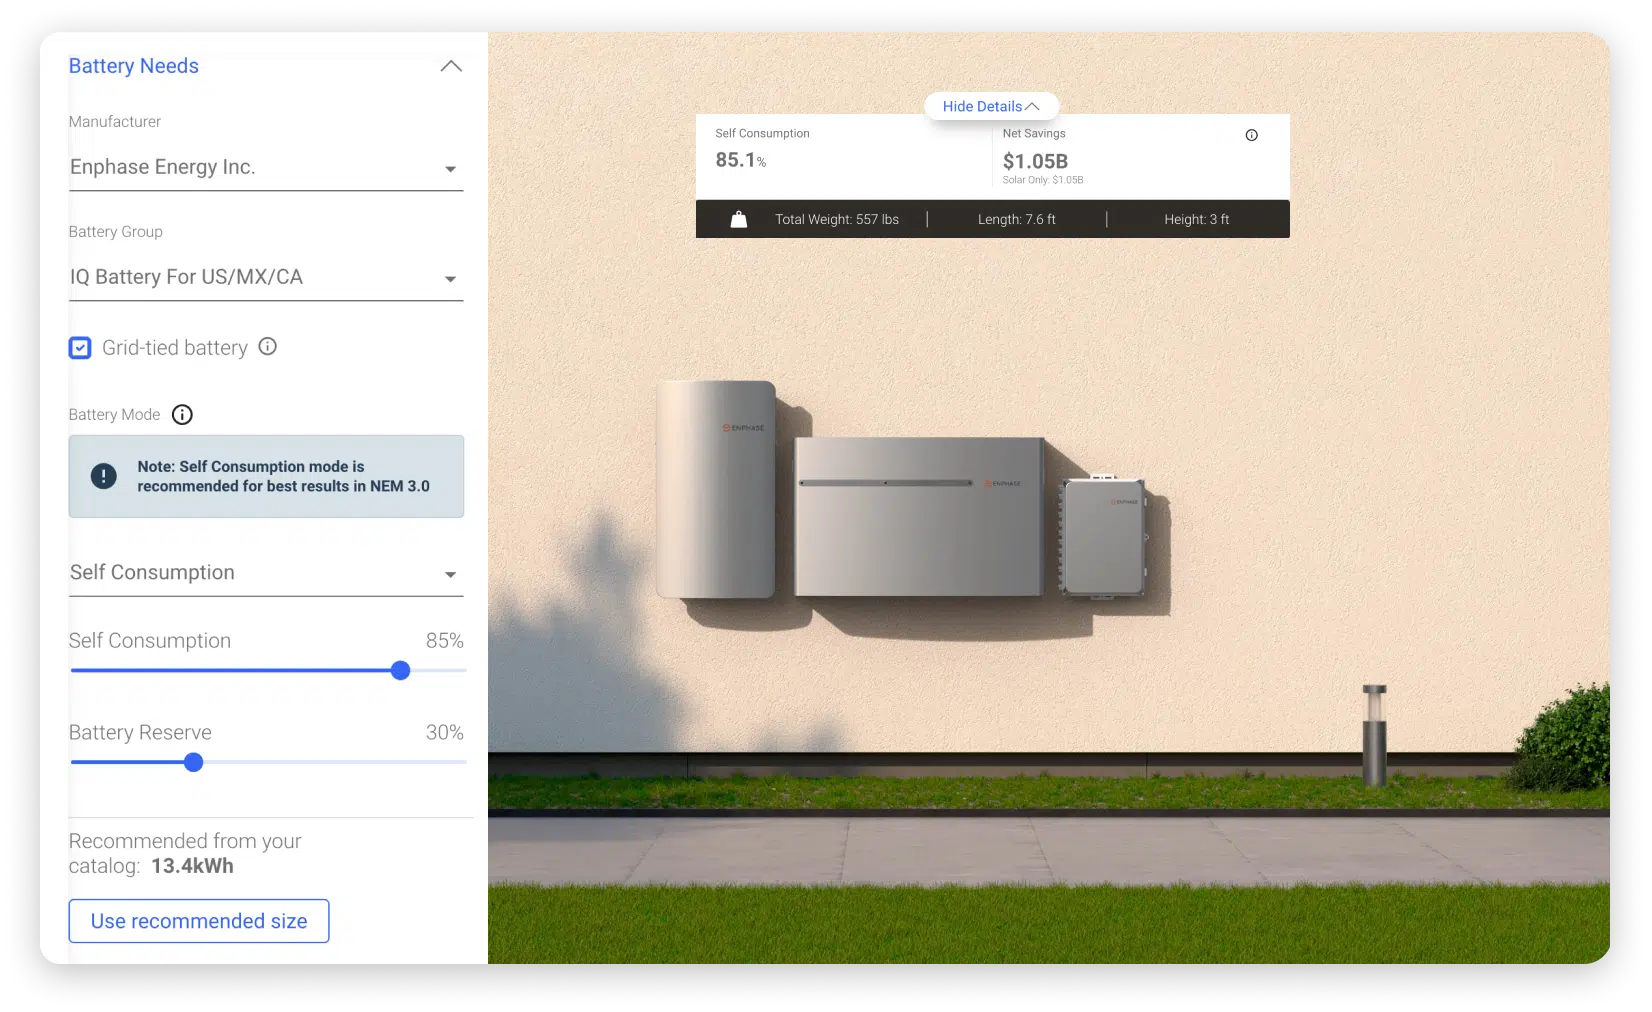
Task: Click the recommended 13.4kWh value
Action: pos(193,866)
